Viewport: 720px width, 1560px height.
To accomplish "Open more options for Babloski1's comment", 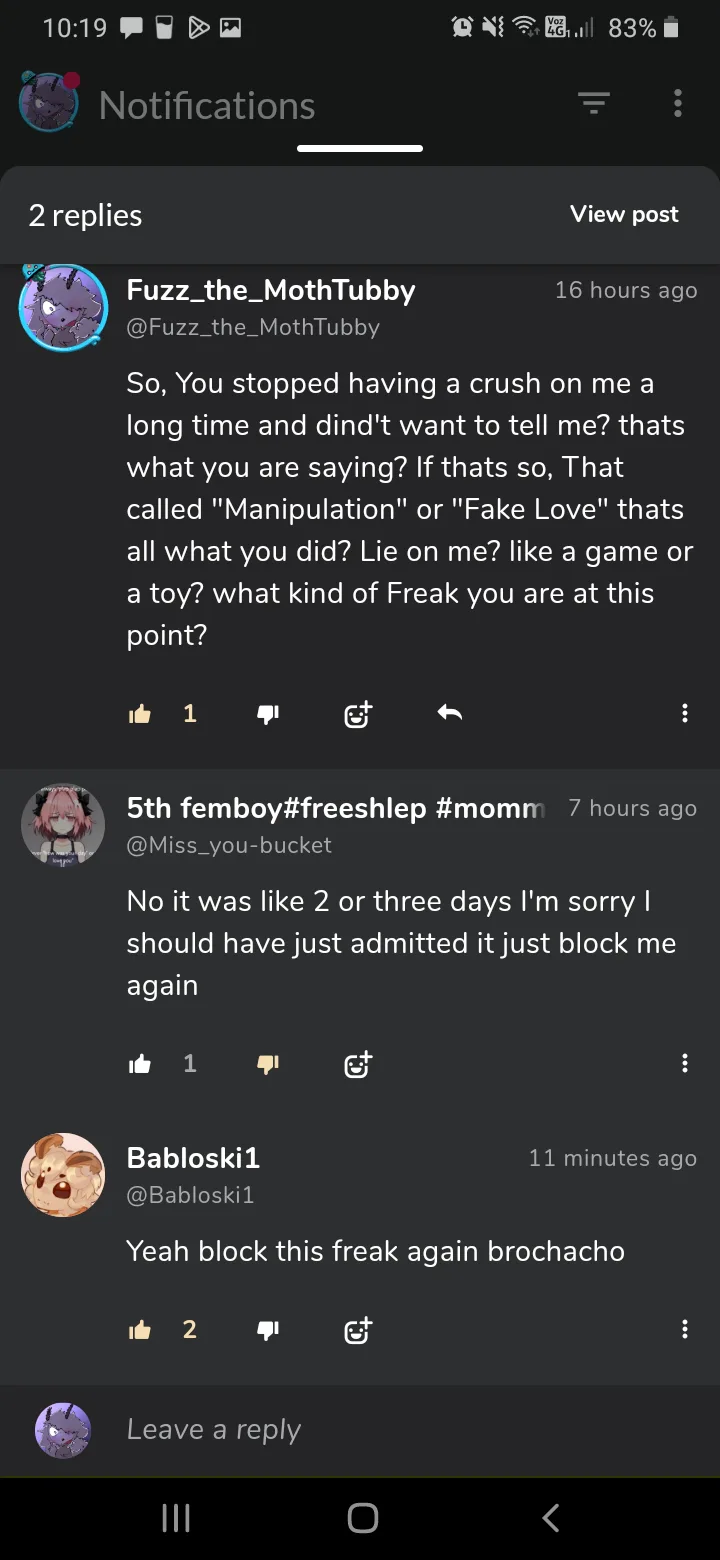I will coord(684,1329).
